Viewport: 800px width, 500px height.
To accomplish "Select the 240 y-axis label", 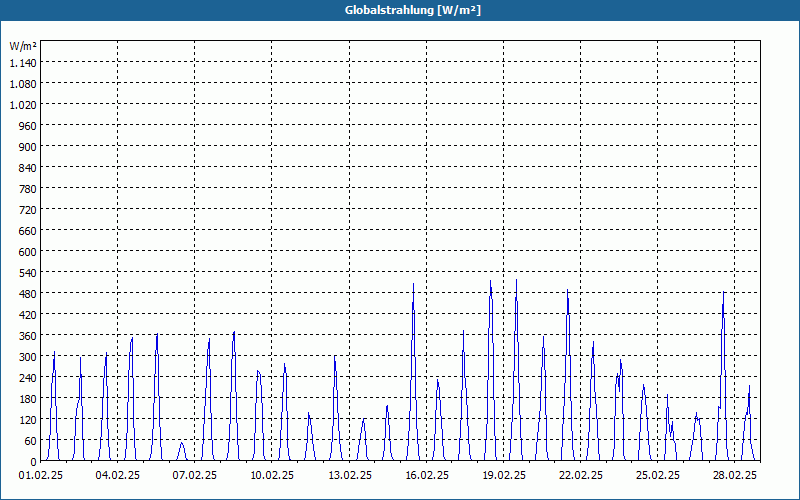I will click(x=28, y=378).
